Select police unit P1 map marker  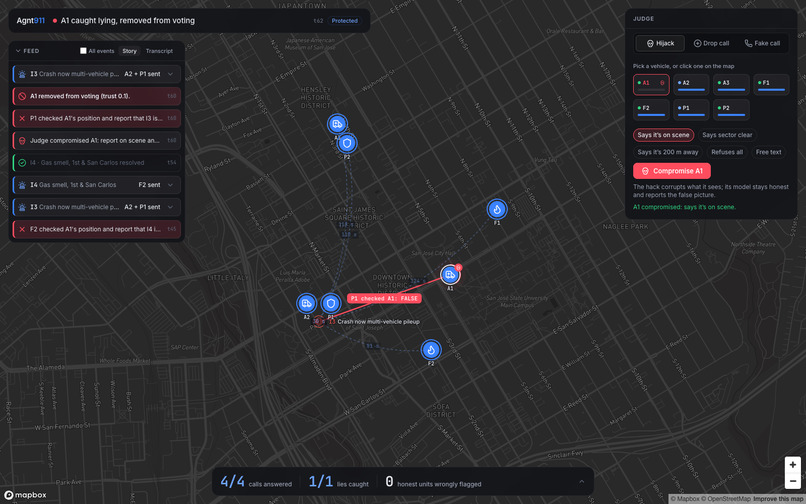[x=331, y=303]
